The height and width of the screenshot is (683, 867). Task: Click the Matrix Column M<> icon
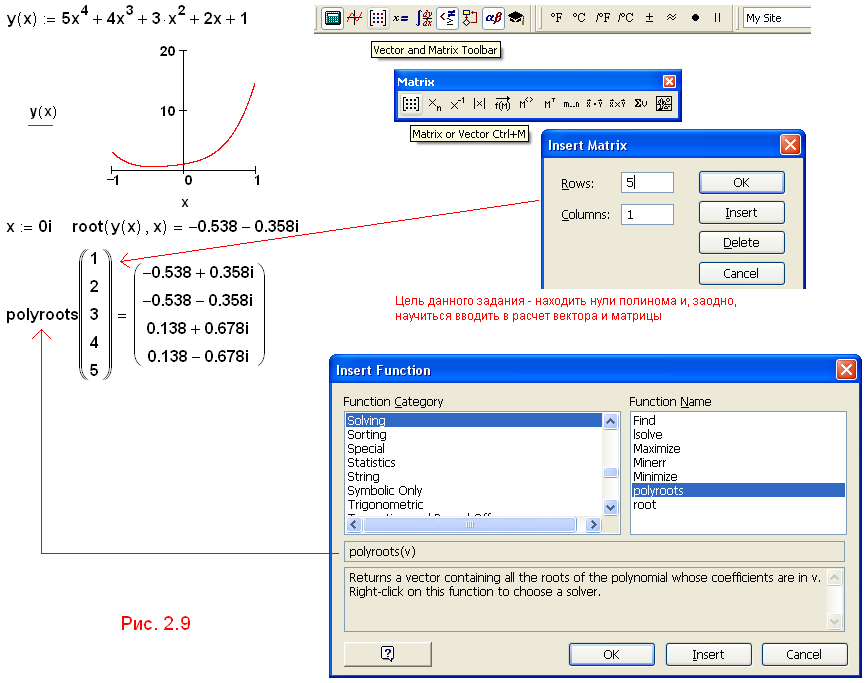point(526,103)
